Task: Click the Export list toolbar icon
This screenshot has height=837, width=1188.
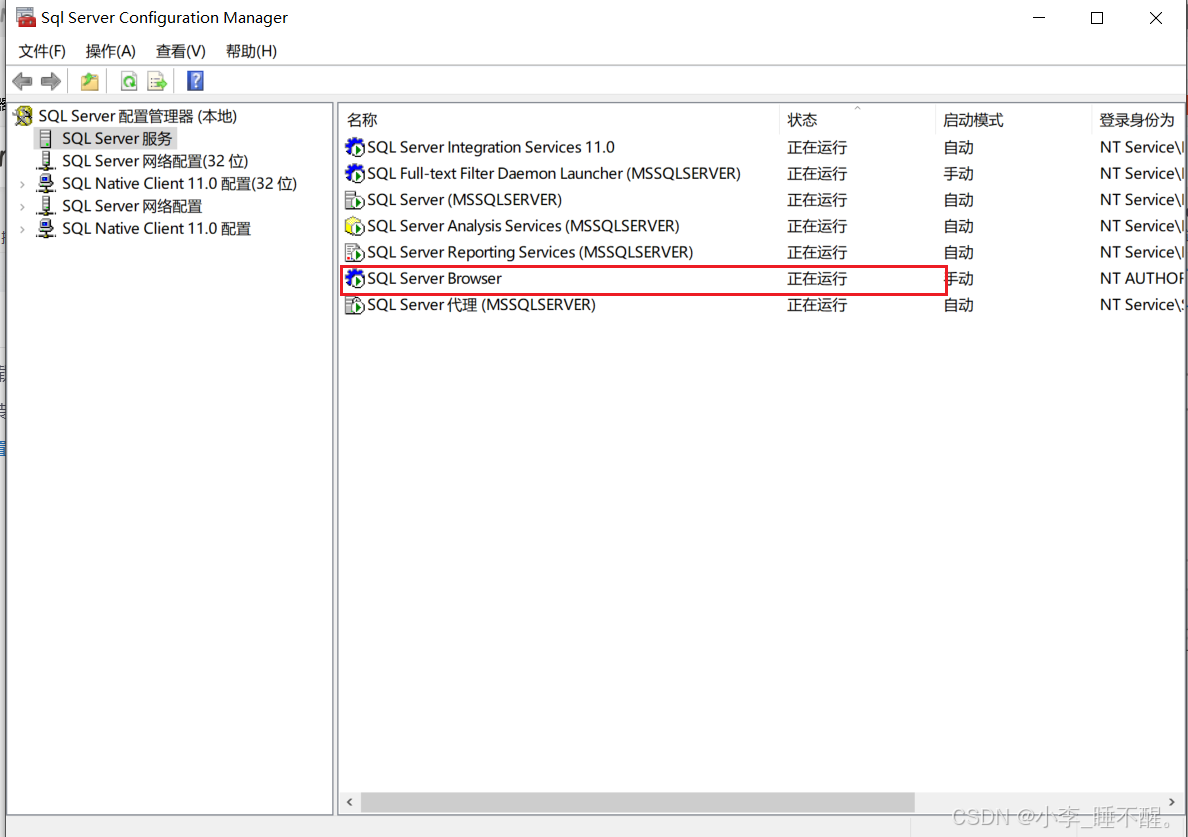Action: (157, 81)
